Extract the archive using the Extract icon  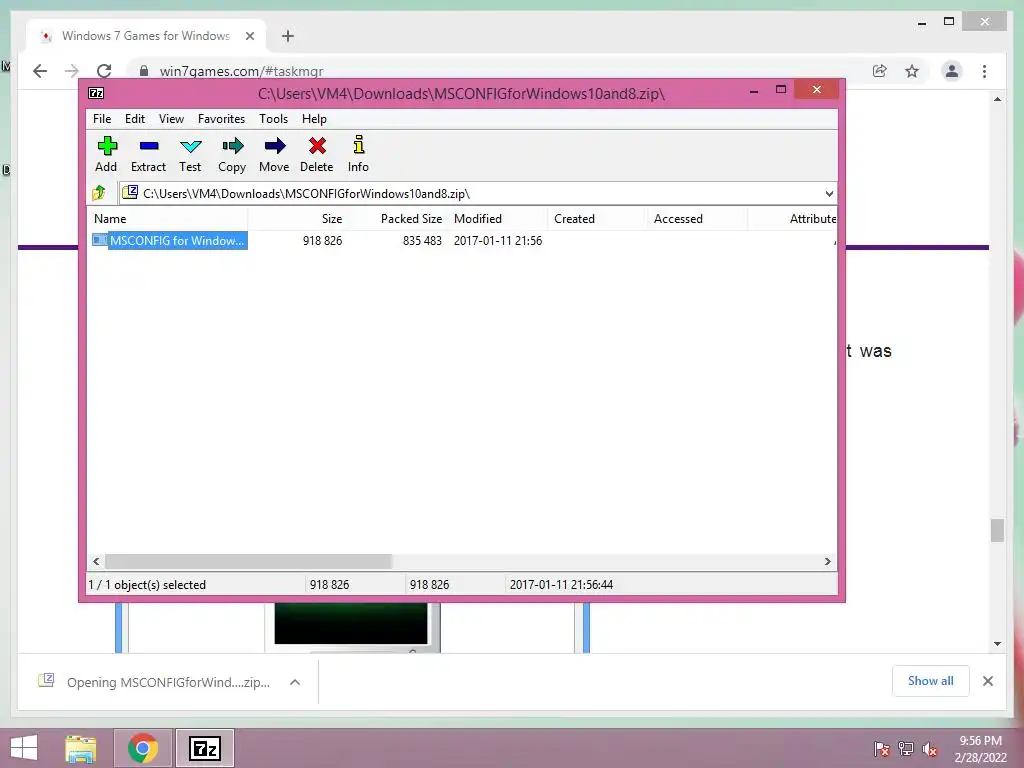pos(148,154)
